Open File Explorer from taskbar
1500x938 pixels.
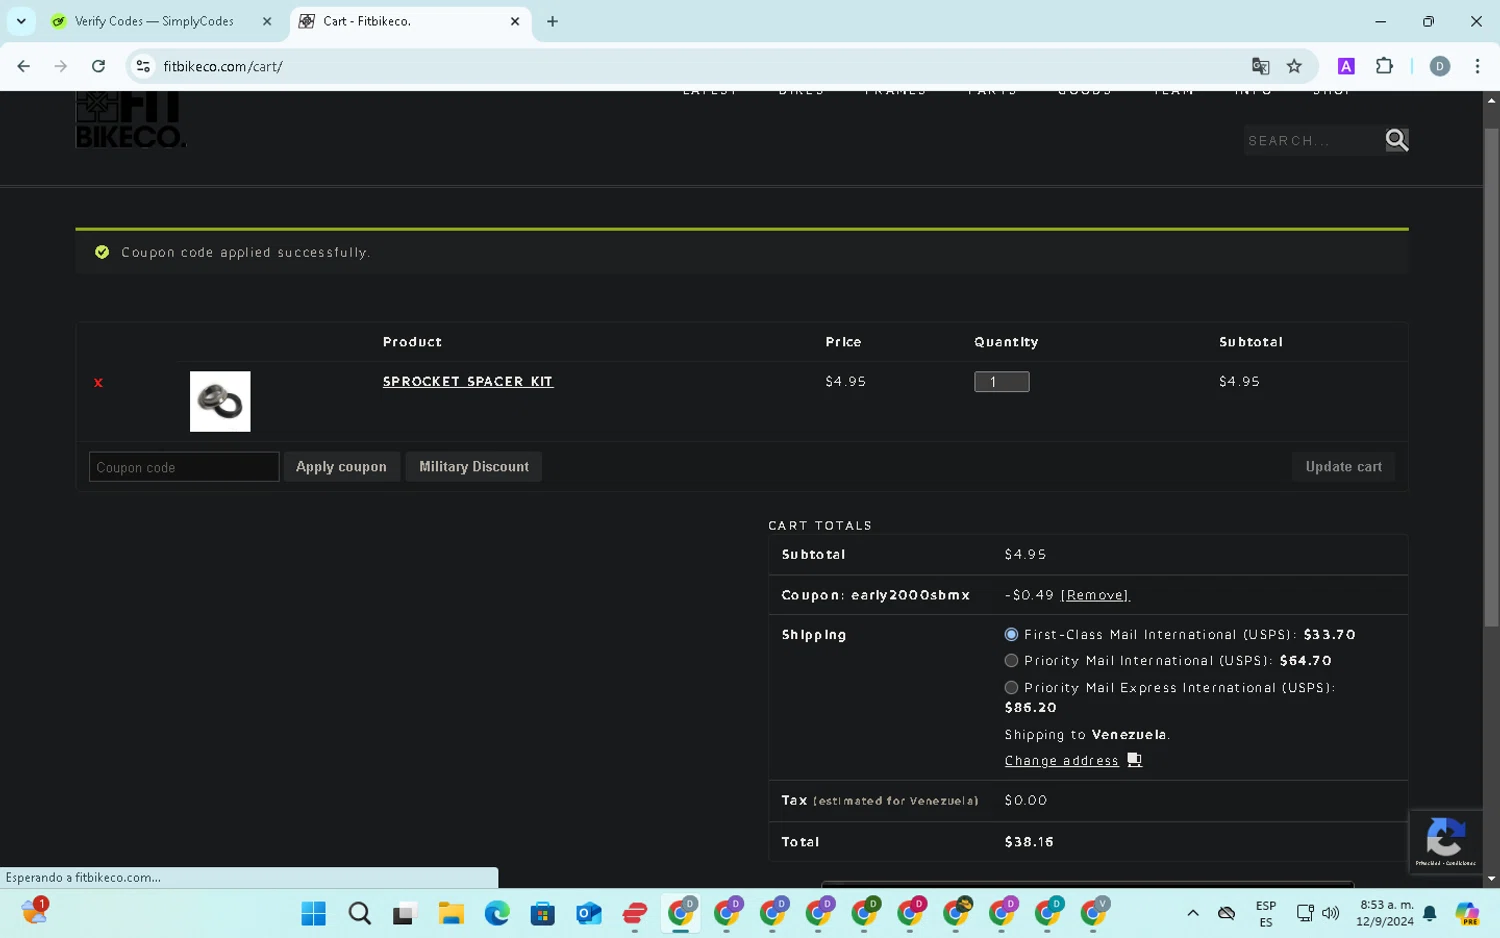(451, 913)
